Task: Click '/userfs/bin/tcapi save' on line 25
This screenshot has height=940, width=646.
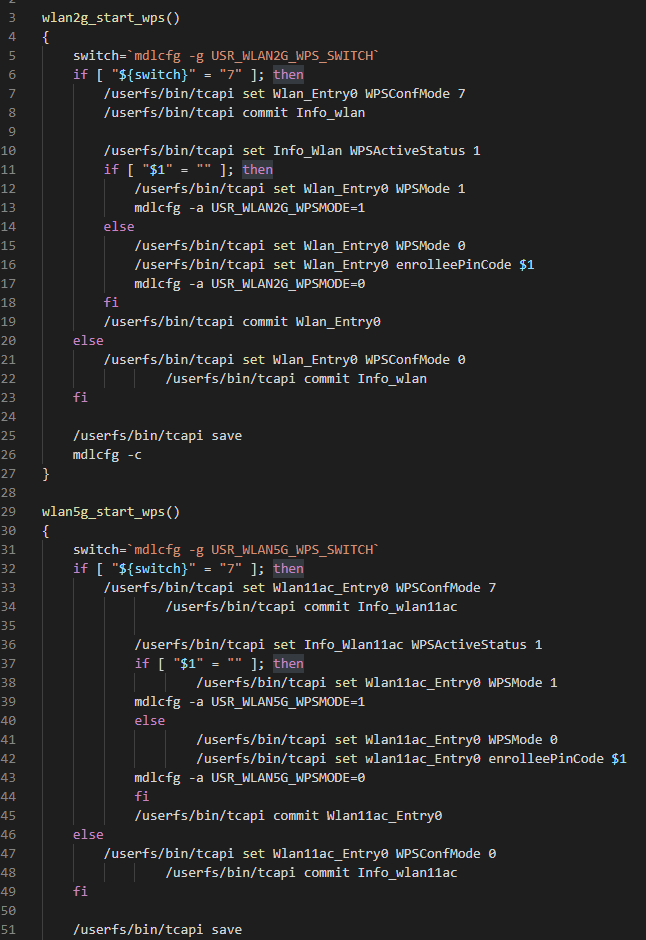Action: 157,436
